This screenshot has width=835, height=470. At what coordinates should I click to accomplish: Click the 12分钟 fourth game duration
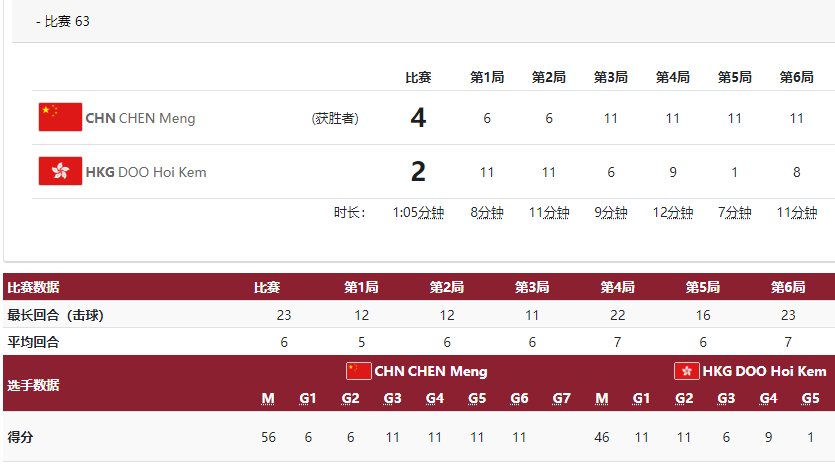(x=673, y=213)
